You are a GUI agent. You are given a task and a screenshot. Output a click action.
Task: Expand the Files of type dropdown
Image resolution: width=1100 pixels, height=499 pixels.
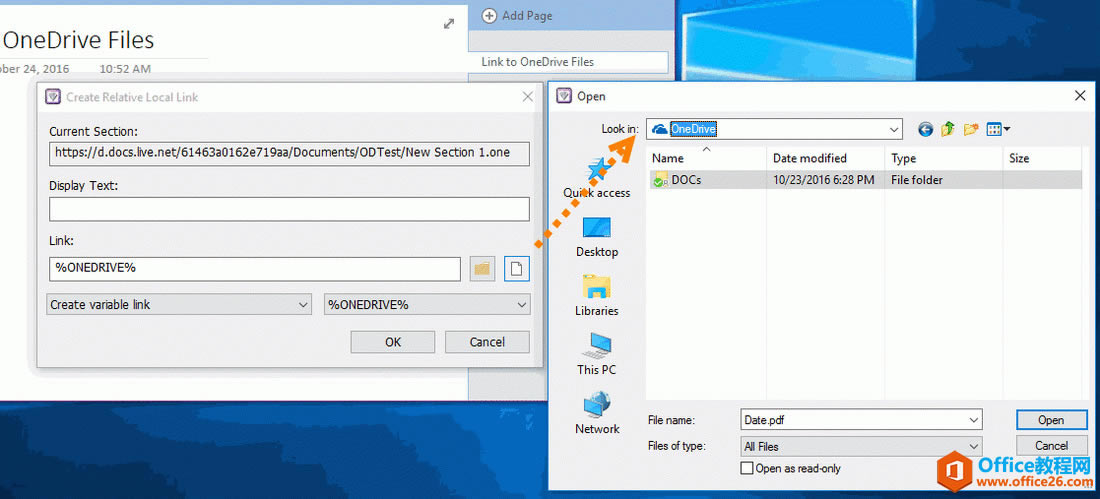click(974, 446)
